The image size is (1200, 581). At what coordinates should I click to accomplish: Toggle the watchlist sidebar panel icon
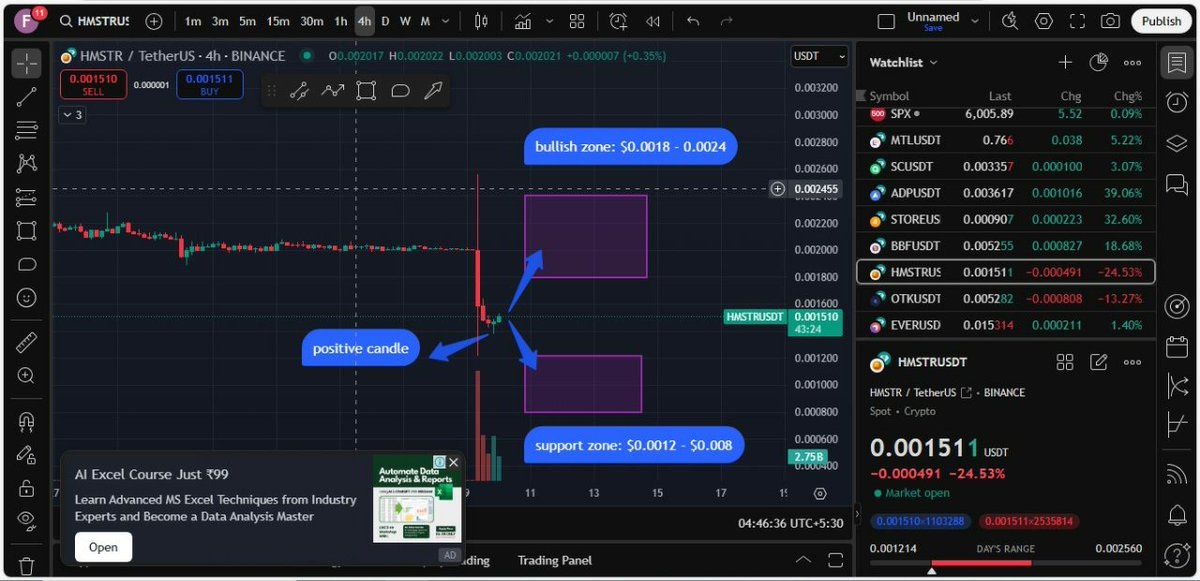(x=1176, y=62)
